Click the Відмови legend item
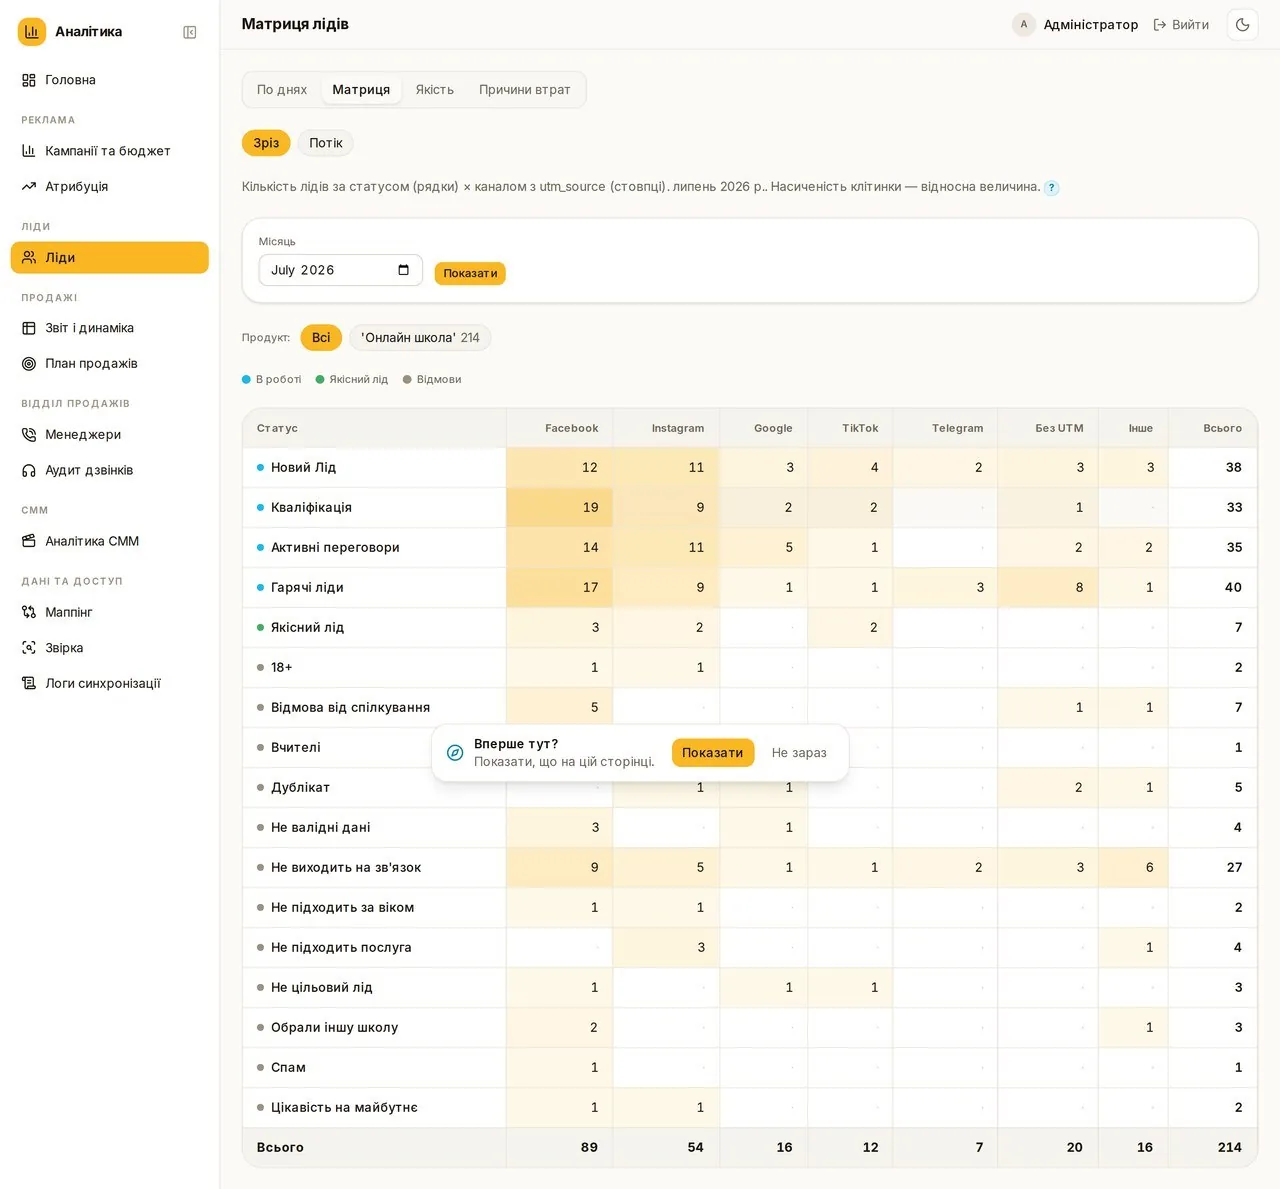 pos(432,379)
